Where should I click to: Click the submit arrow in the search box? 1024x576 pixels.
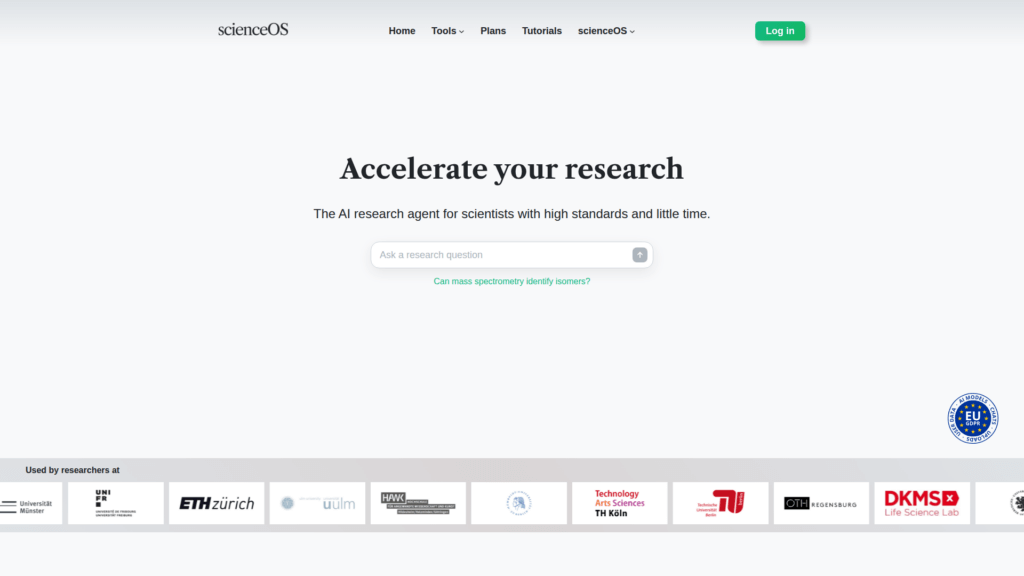(x=639, y=255)
